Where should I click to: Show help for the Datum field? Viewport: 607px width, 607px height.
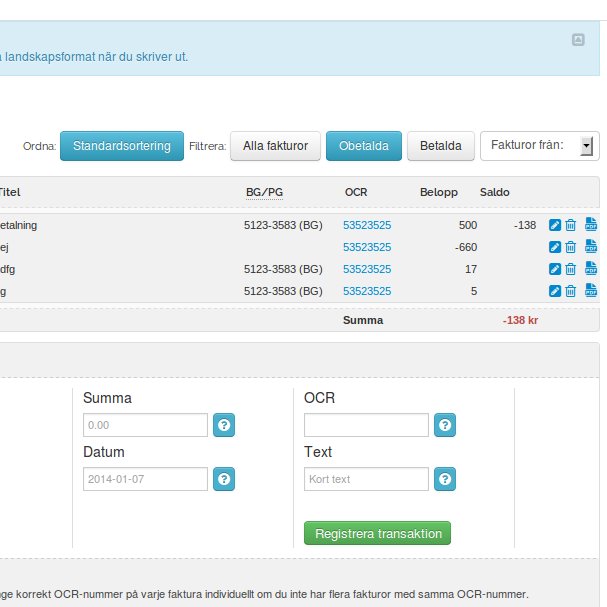coord(224,479)
